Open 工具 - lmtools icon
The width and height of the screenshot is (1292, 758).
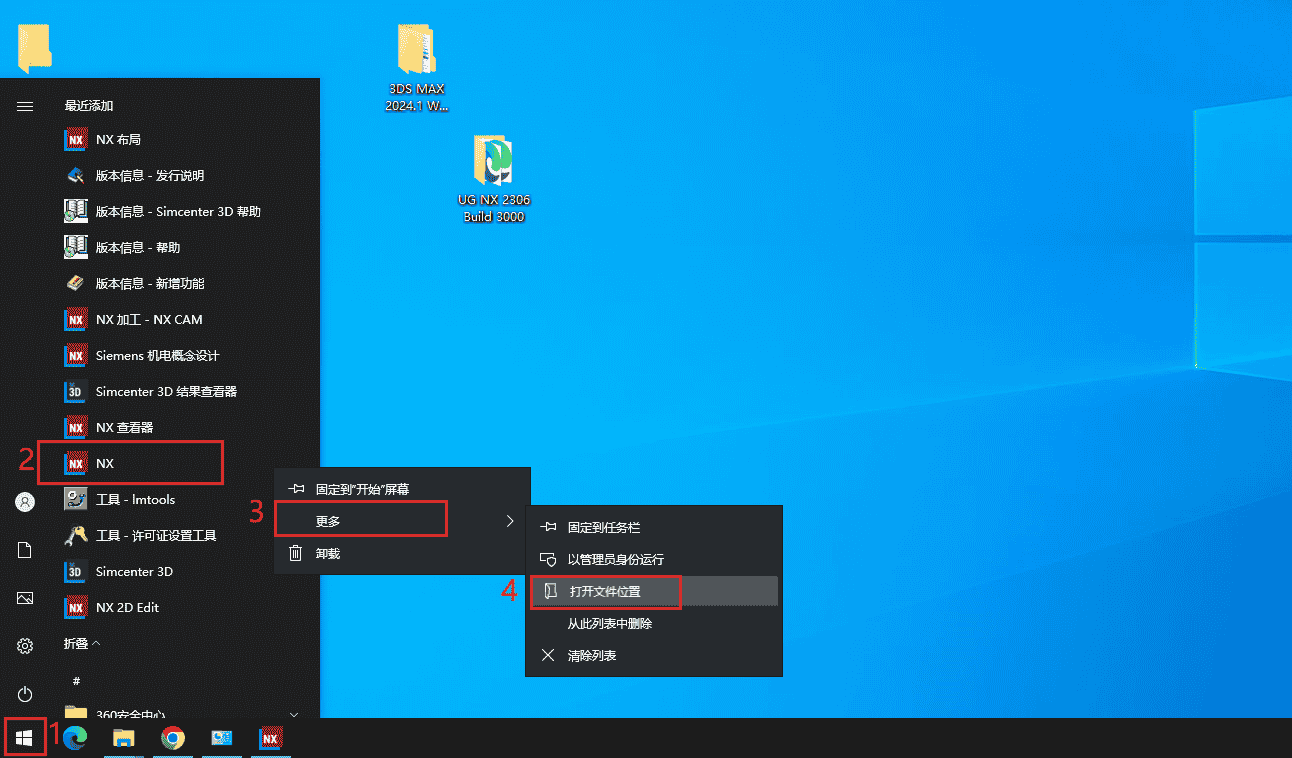76,500
